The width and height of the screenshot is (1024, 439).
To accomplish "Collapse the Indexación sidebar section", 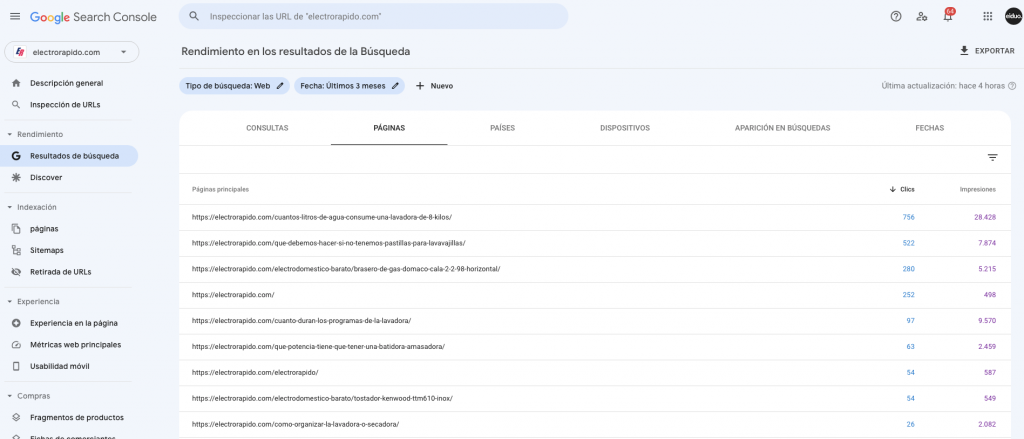I will click(10, 207).
